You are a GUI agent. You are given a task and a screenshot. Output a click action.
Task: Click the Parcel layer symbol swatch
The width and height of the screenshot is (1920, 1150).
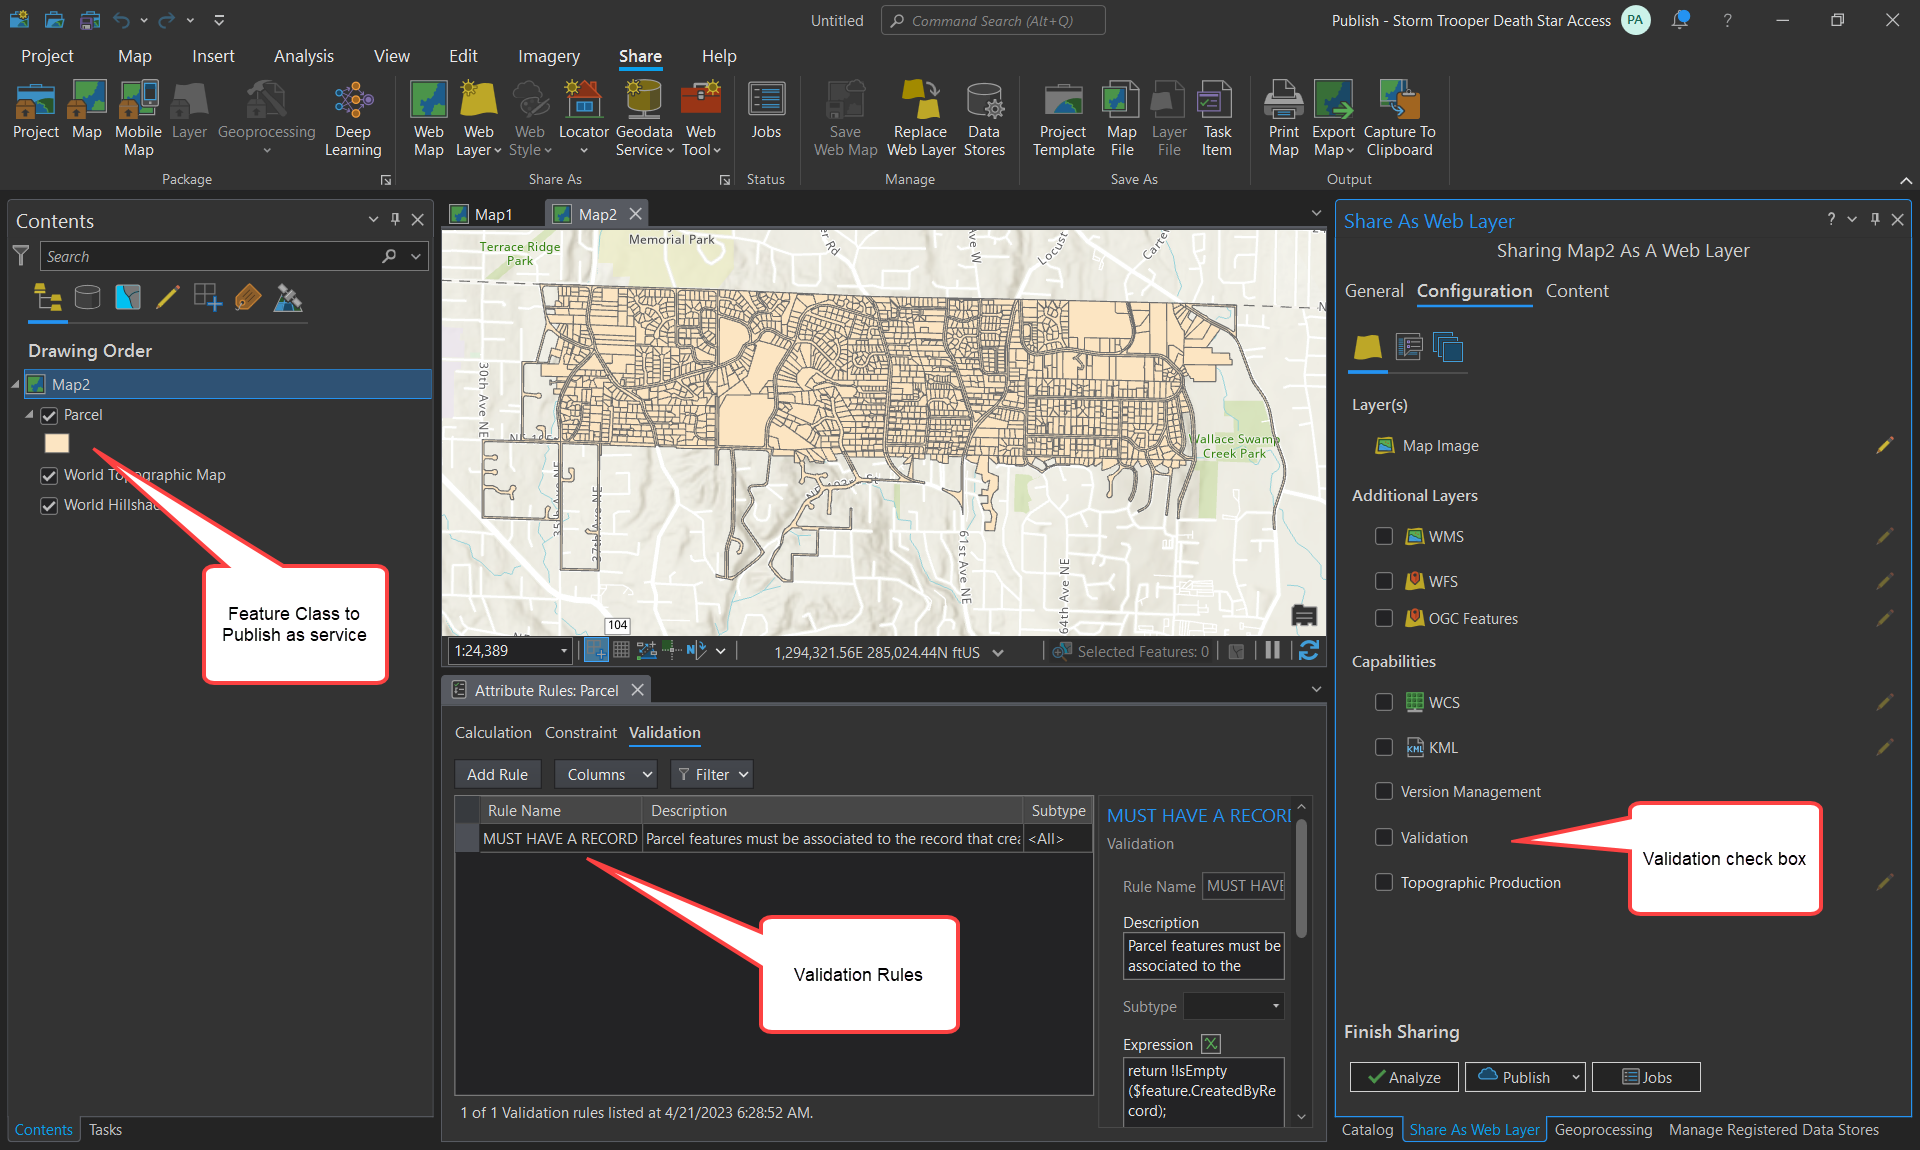(57, 443)
